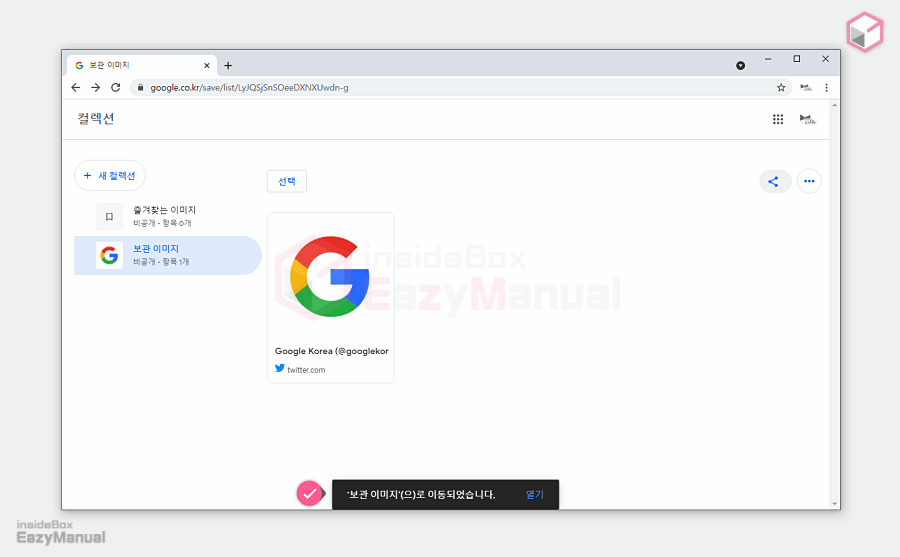Click the Google G thumbnail beside 보관 이미지

[109, 255]
